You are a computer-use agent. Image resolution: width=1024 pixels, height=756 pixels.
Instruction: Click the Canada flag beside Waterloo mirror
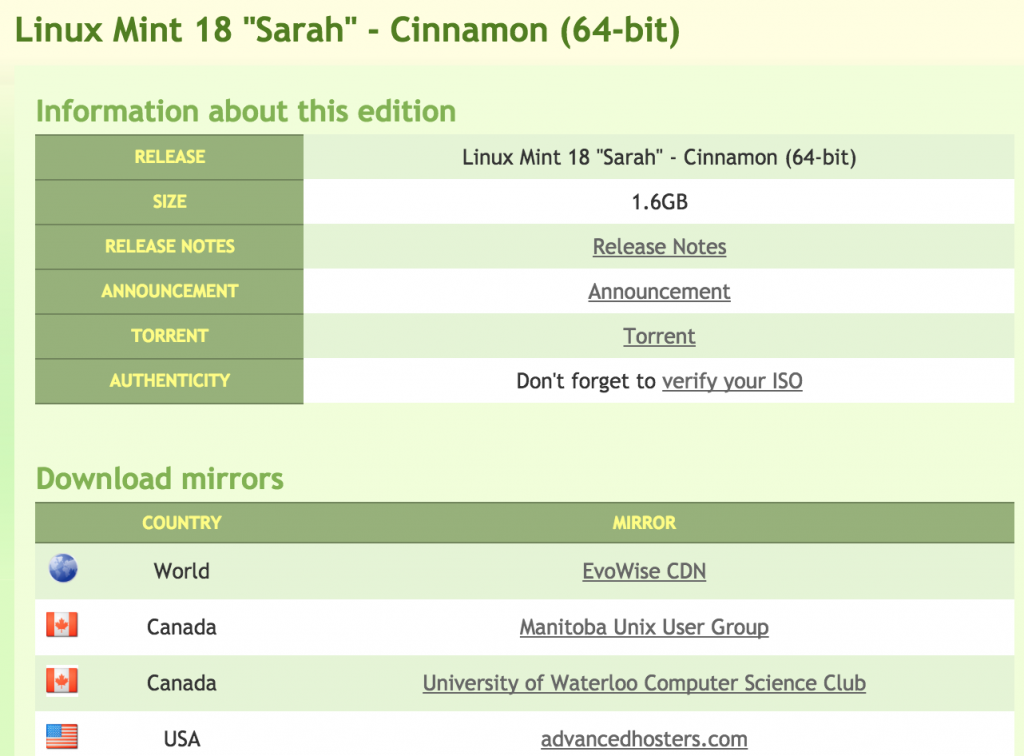pos(62,681)
